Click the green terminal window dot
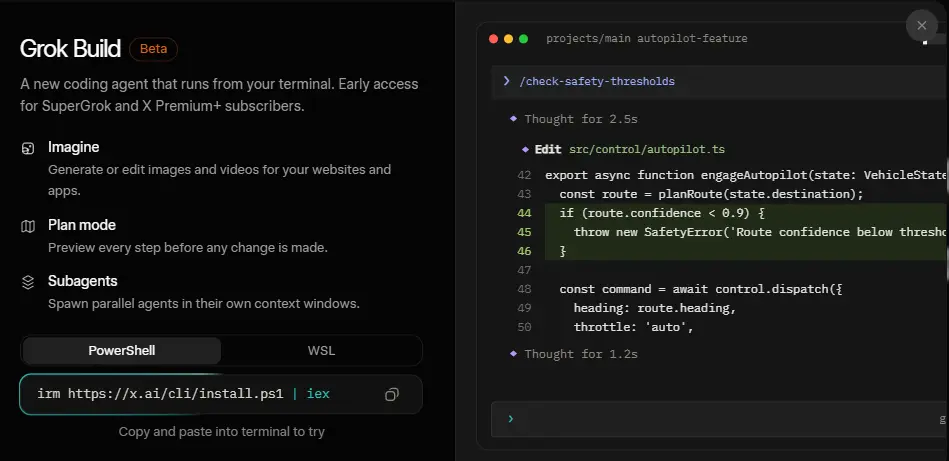Screen dimensions: 949x461 pos(524,39)
